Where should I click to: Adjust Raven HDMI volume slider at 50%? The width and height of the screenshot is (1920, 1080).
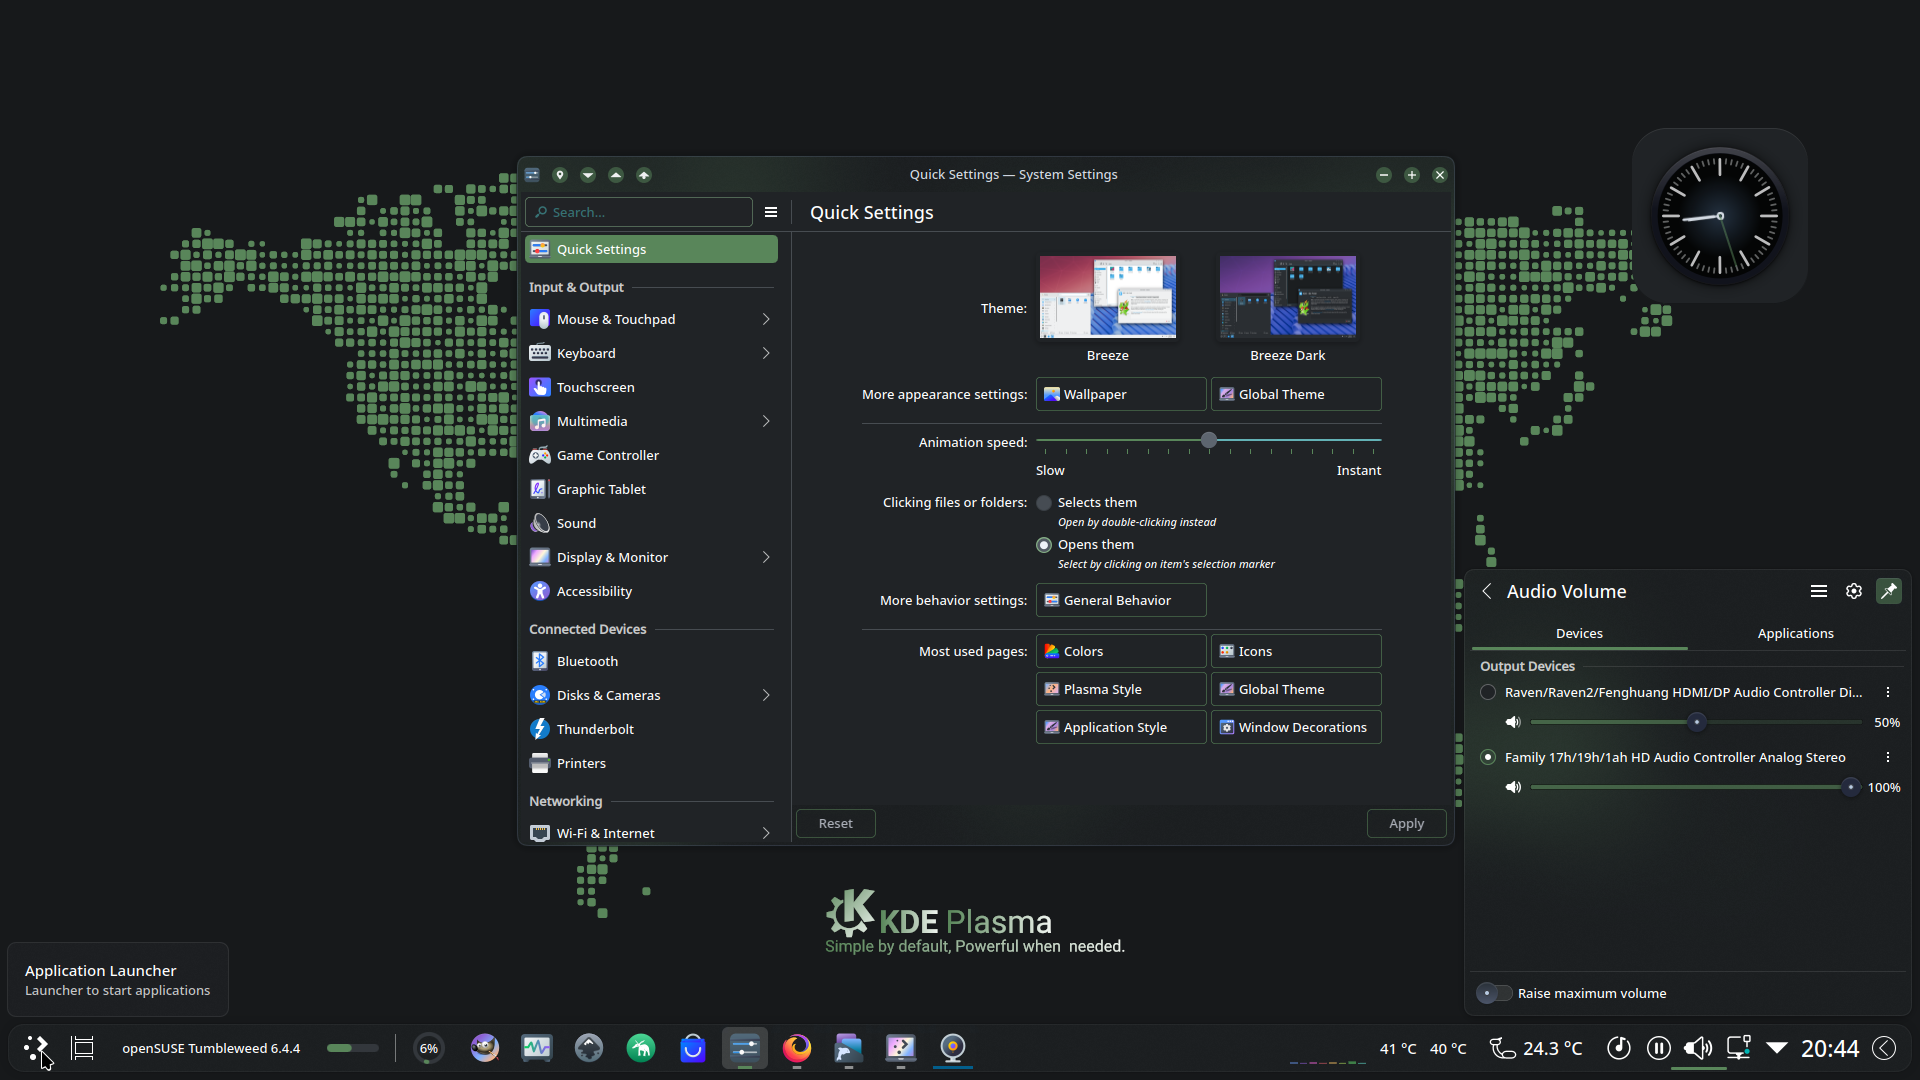1696,722
